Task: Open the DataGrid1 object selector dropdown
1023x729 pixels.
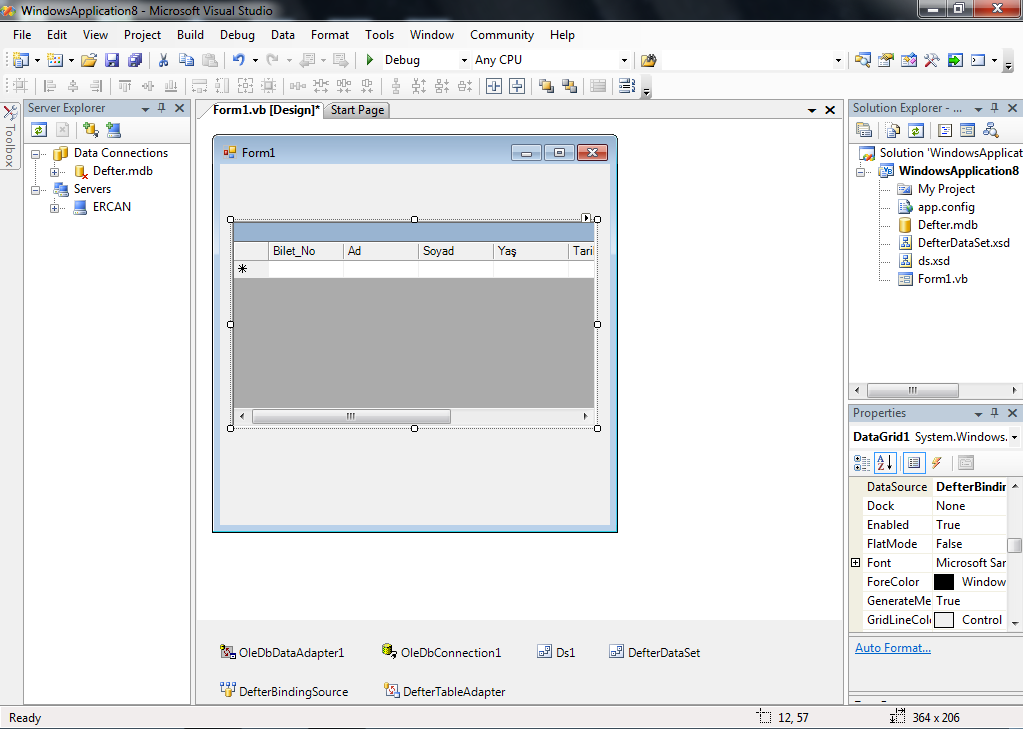Action: point(1015,437)
